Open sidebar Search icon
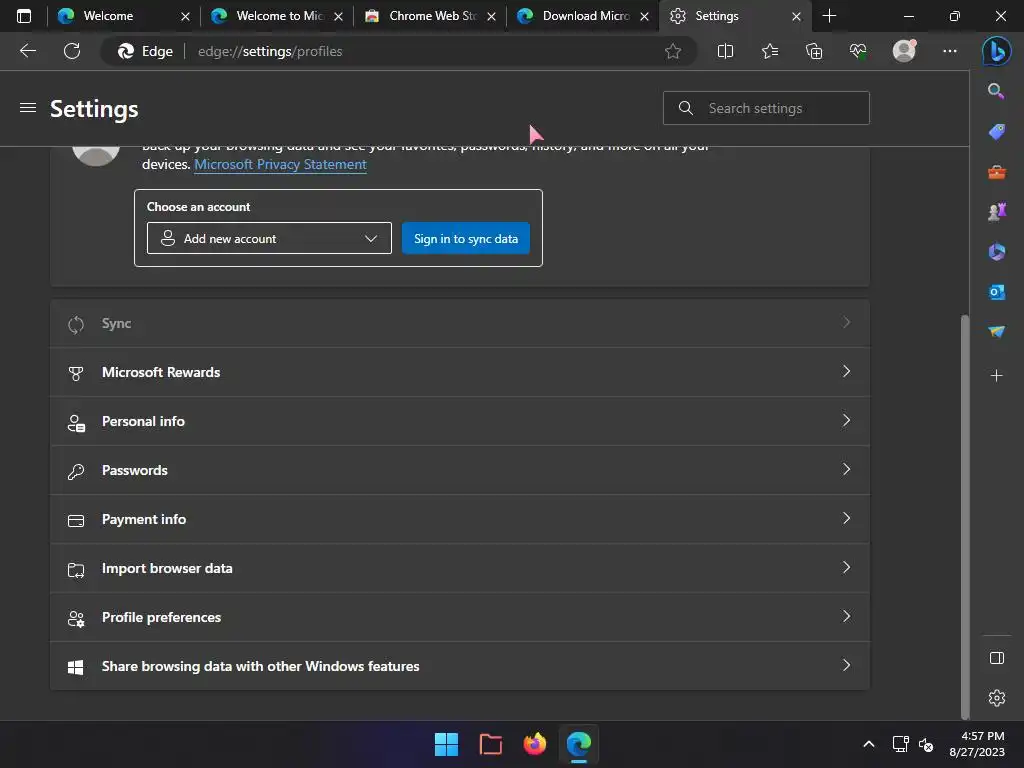This screenshot has height=768, width=1024. tap(996, 91)
